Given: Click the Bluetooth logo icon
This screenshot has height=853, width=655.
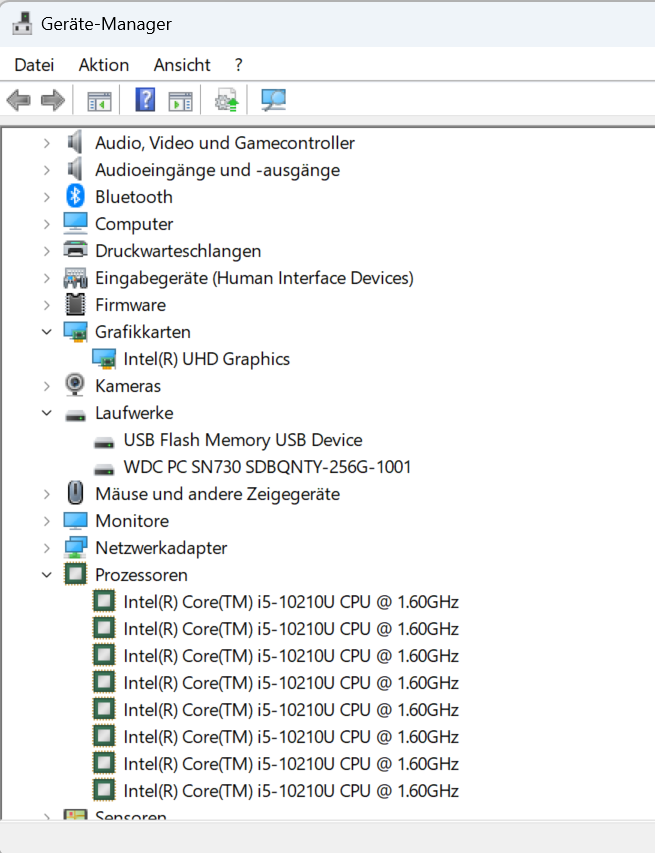Looking at the screenshot, I should click(75, 196).
